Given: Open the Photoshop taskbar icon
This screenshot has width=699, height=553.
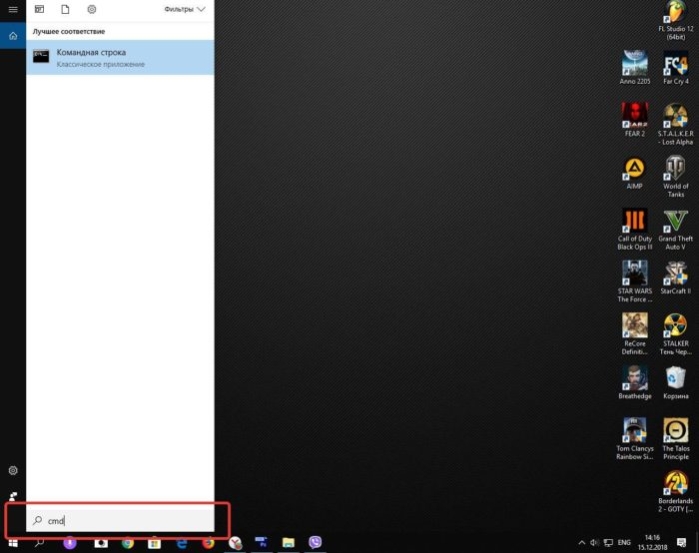Looking at the screenshot, I should (261, 542).
